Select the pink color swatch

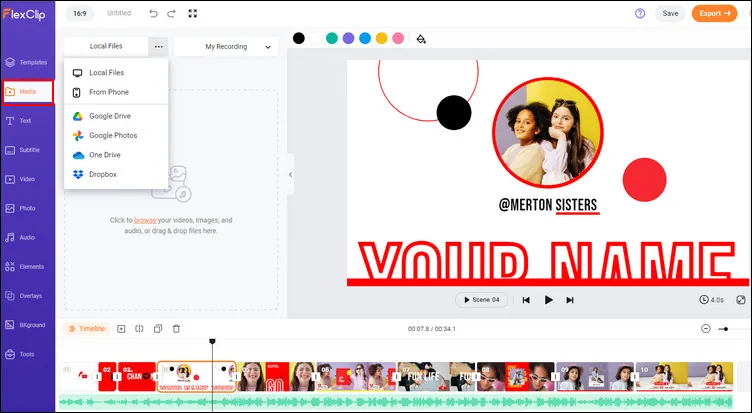398,38
